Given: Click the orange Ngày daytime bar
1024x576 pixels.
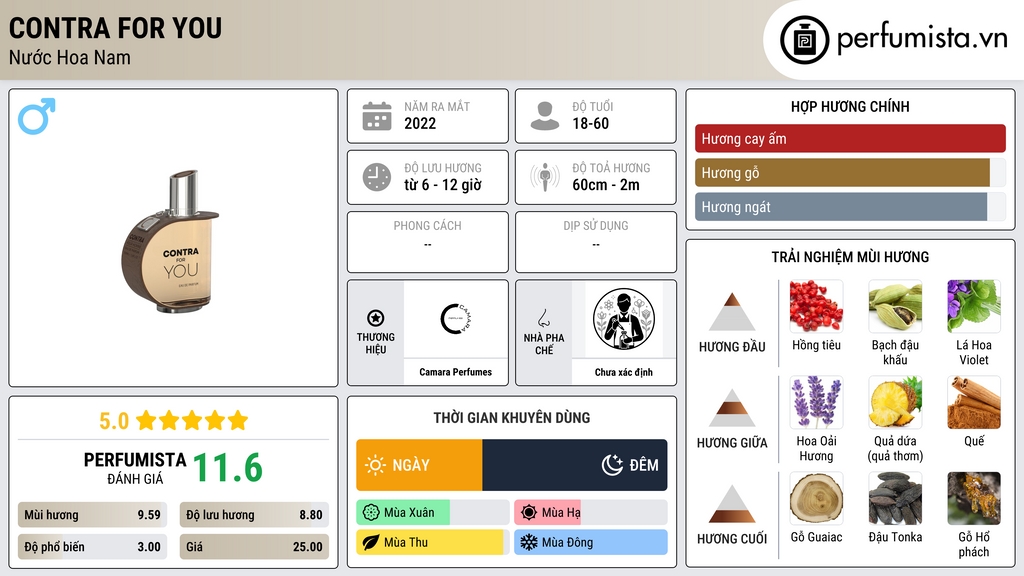Looking at the screenshot, I should point(419,465).
